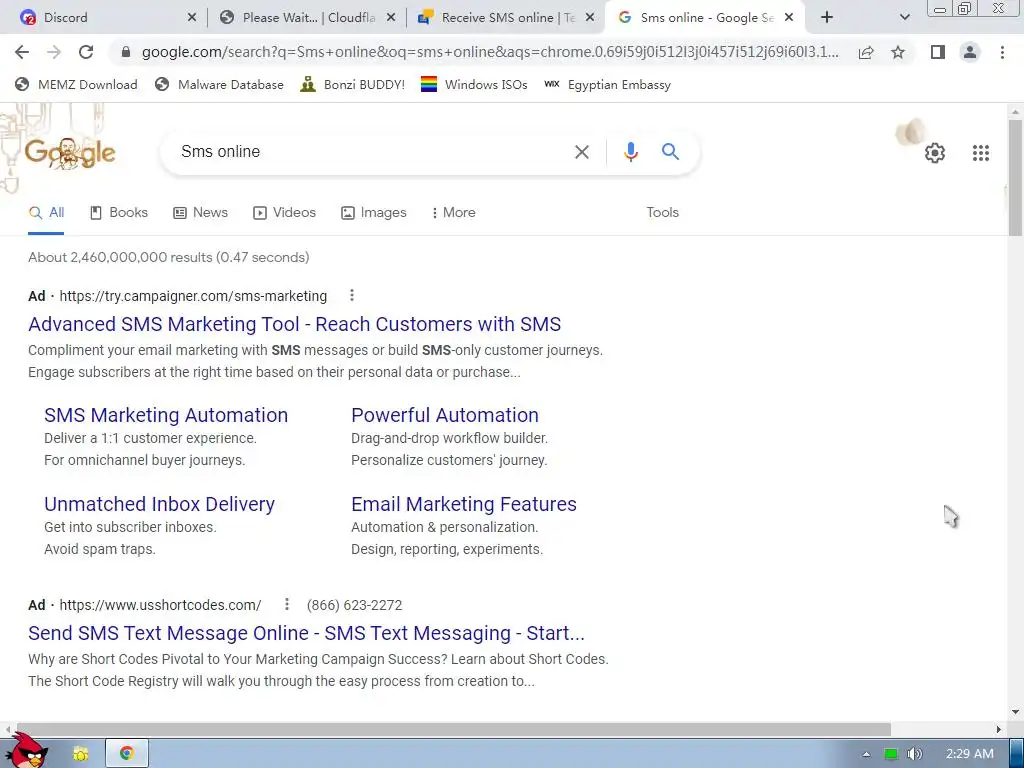Switch to Books results

pos(119,213)
